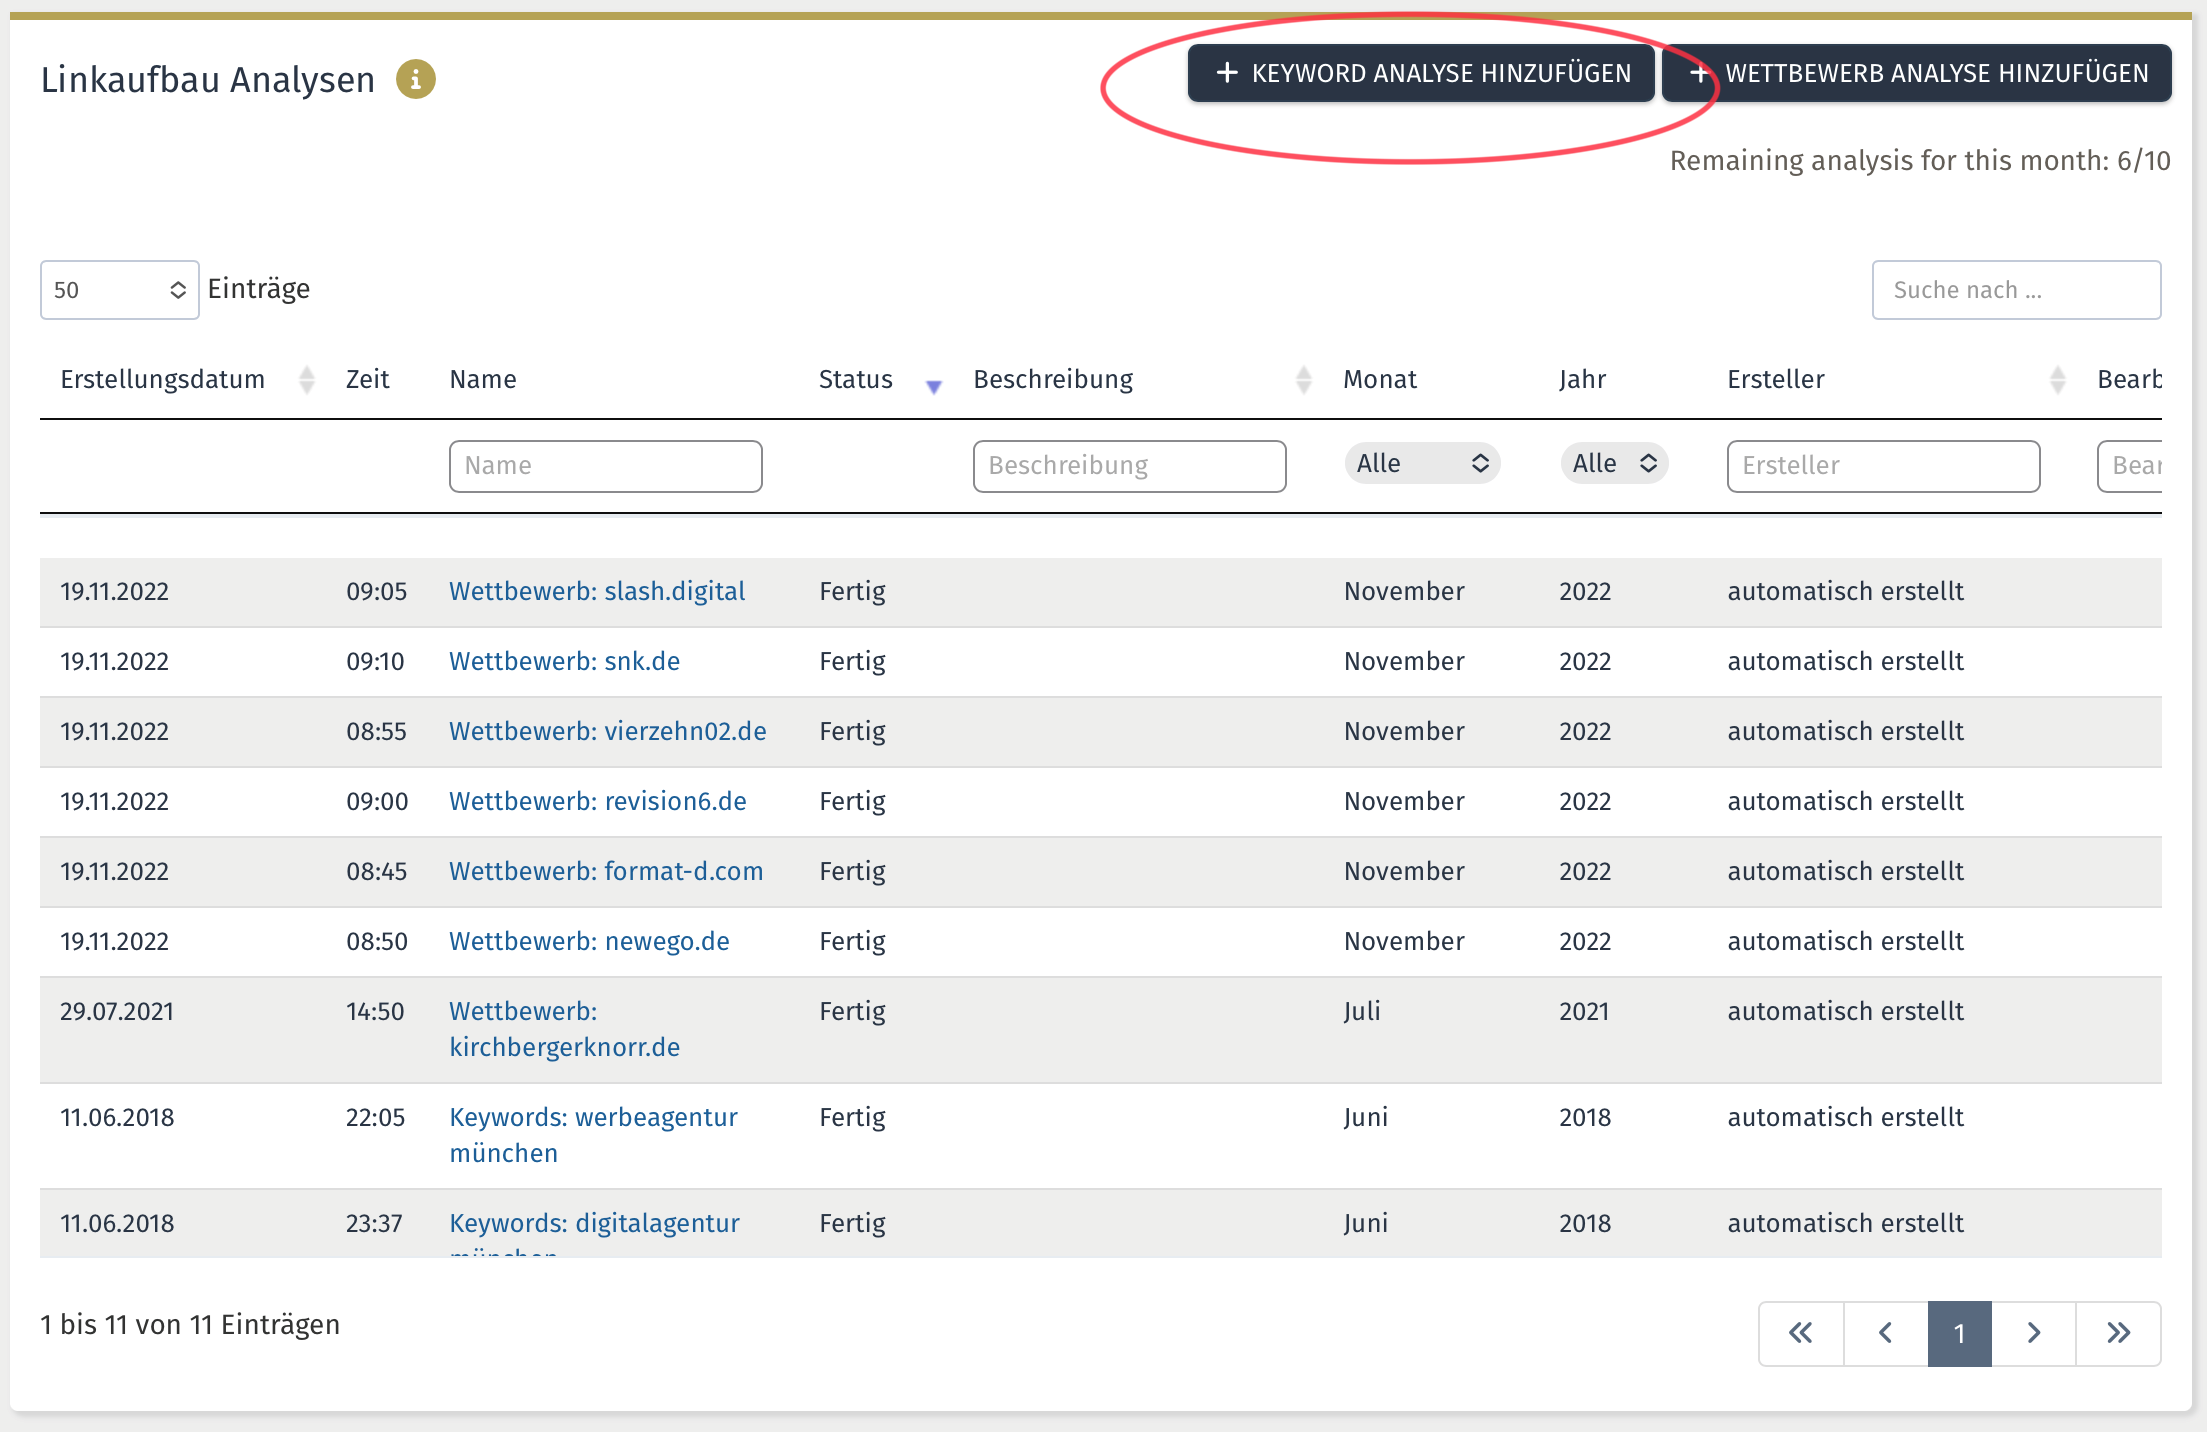The width and height of the screenshot is (2207, 1432).
Task: Select page 1 in pagination
Action: point(1959,1333)
